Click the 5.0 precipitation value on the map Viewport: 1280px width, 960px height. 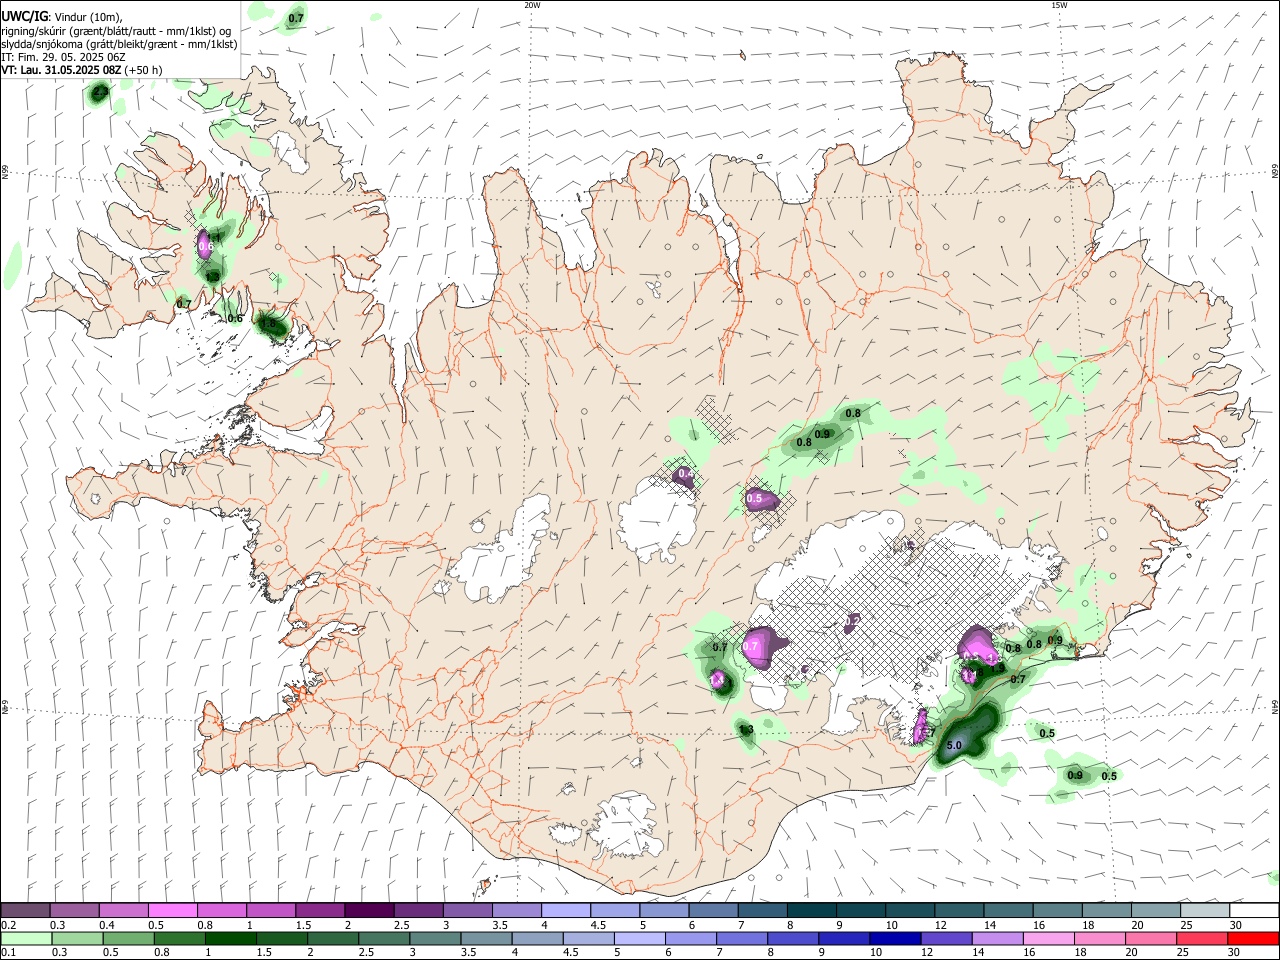pyautogui.click(x=954, y=746)
